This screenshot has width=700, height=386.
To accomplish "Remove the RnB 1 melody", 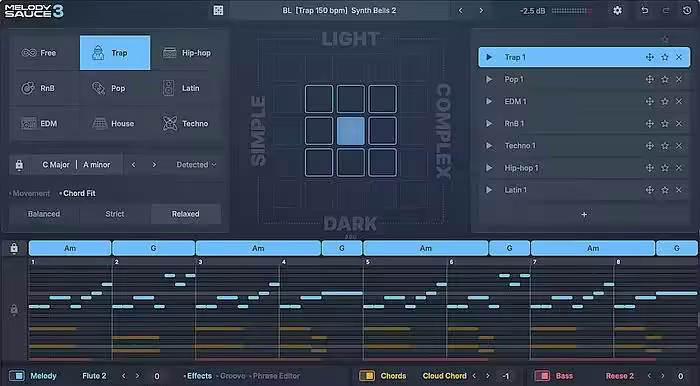I will (679, 123).
